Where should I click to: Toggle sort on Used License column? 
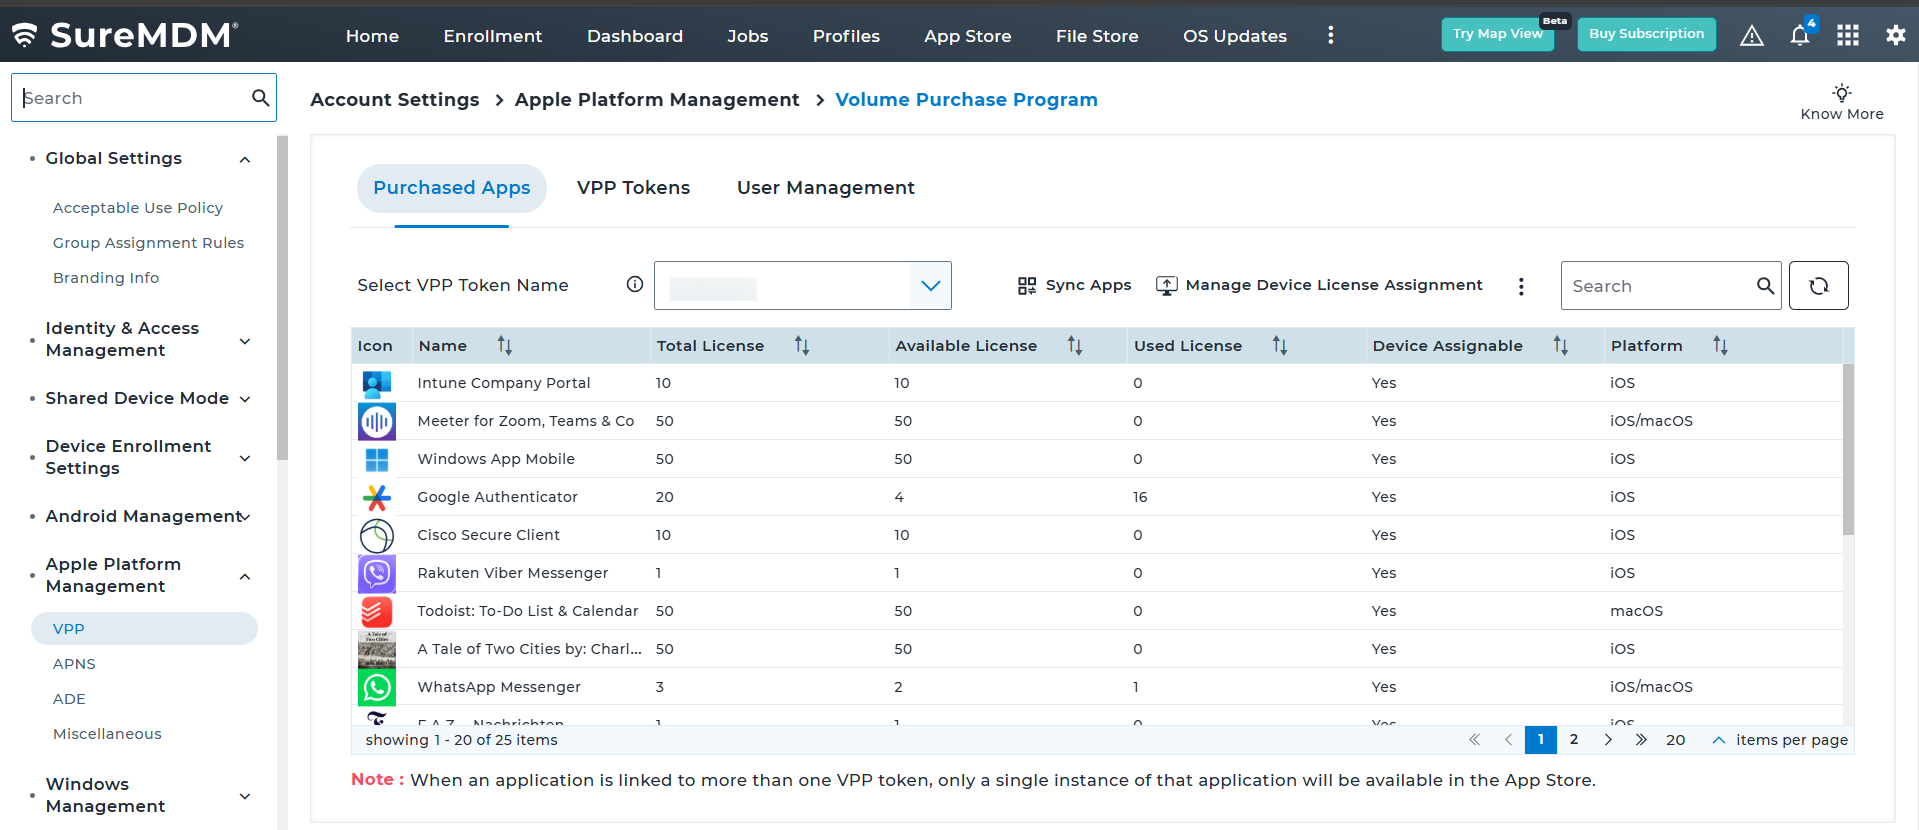(1280, 346)
